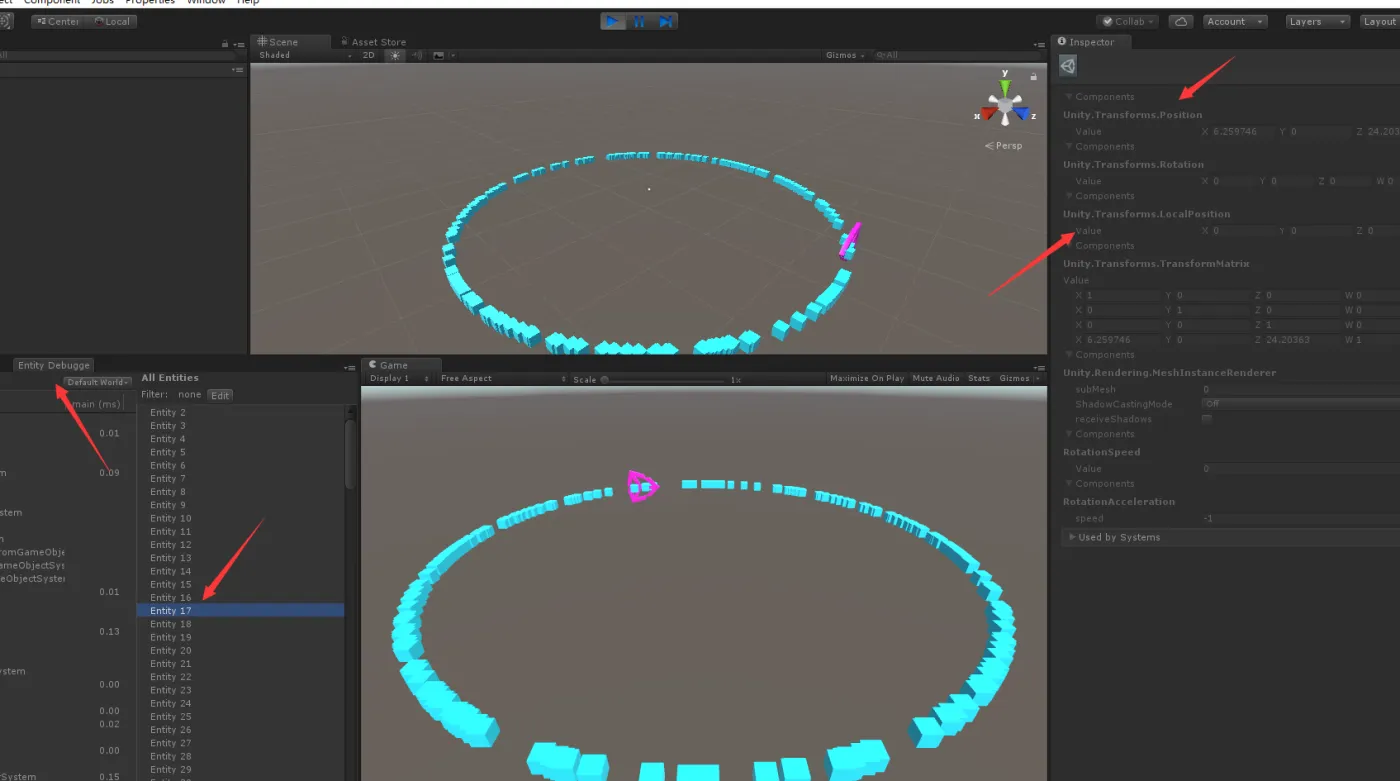Viewport: 1400px width, 781px height.
Task: Select Entity 10 in the list
Action: click(240, 518)
